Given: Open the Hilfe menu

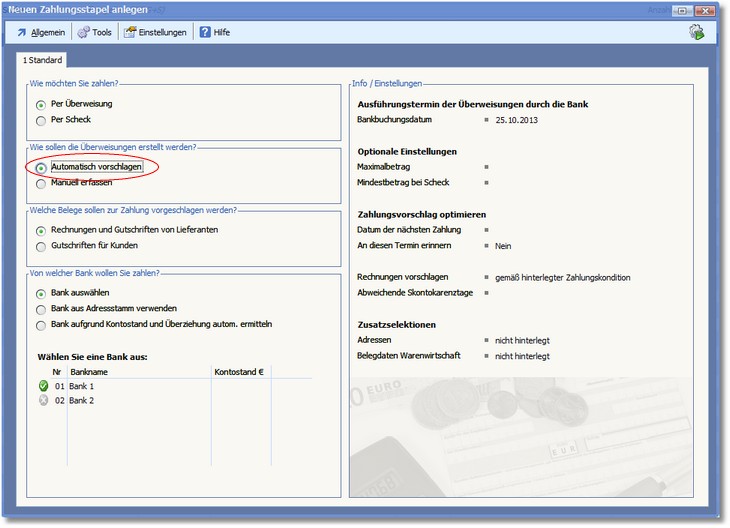Looking at the screenshot, I should coord(221,32).
